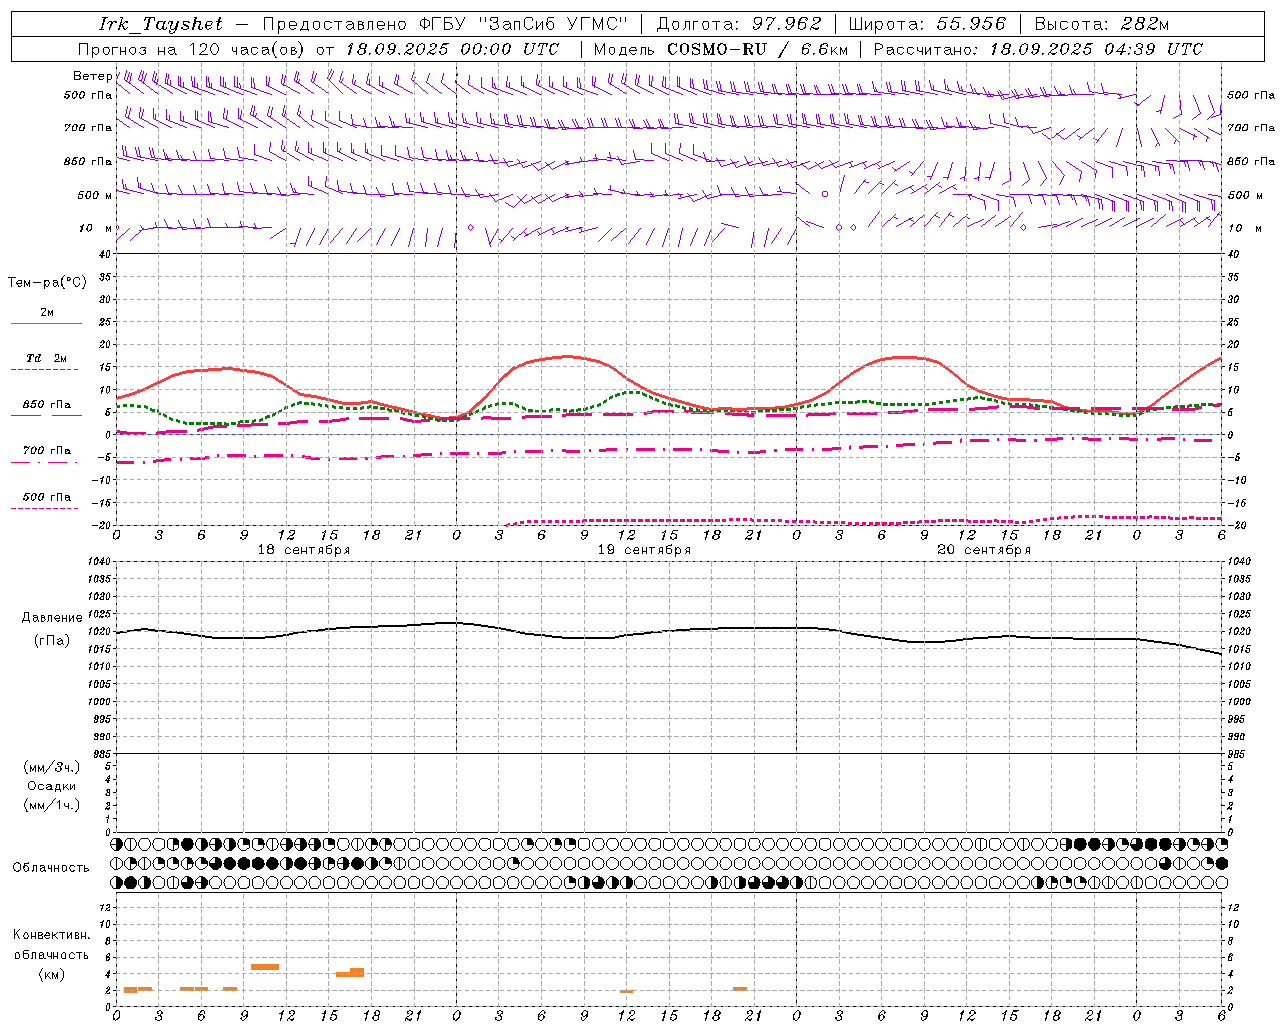Click the orange convective bar at 12h on 19 September
Viewport: 1280px width, 1024px height.
(626, 991)
